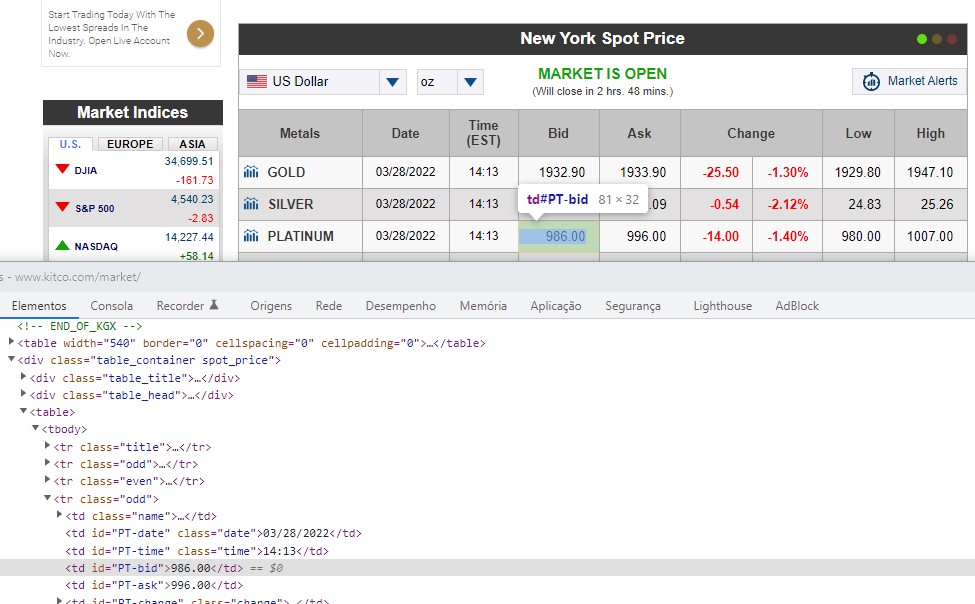Switch to the ASIA indices tab
The width and height of the screenshot is (975, 604).
pos(192,144)
